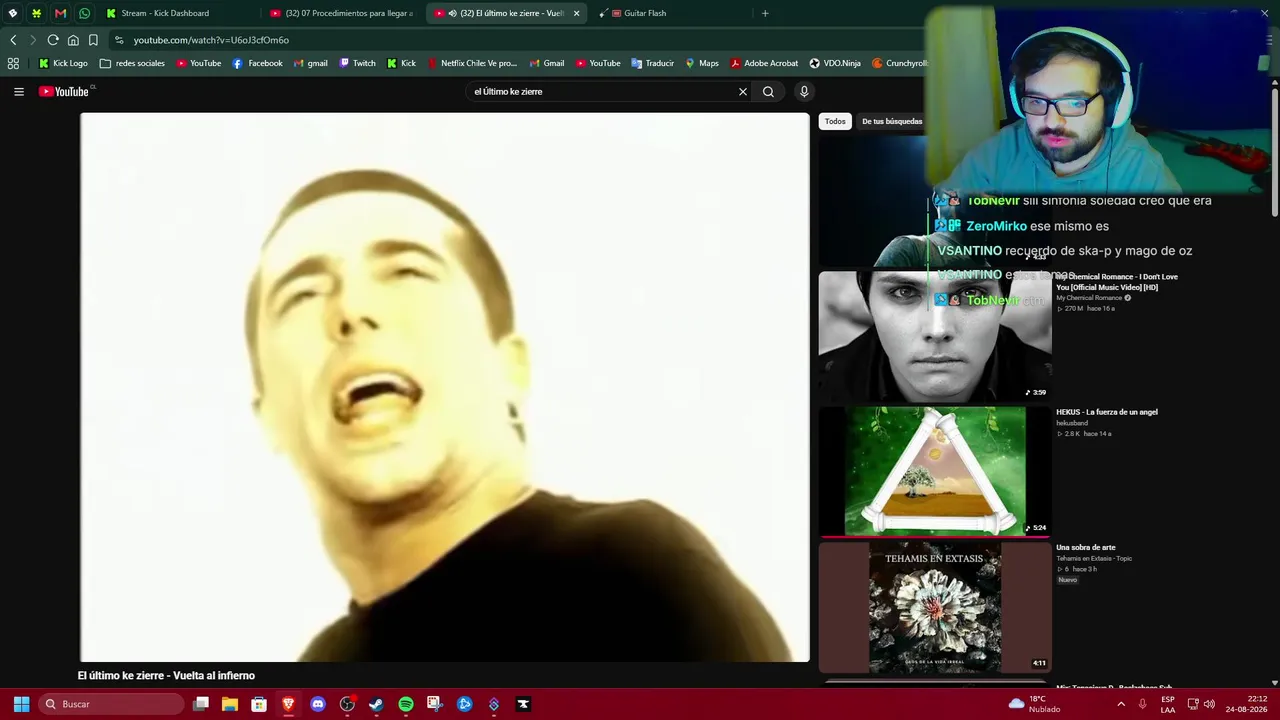Open the HEKUS La fuerza de un angel thumbnail
Viewport: 1280px width, 720px height.
click(x=935, y=471)
